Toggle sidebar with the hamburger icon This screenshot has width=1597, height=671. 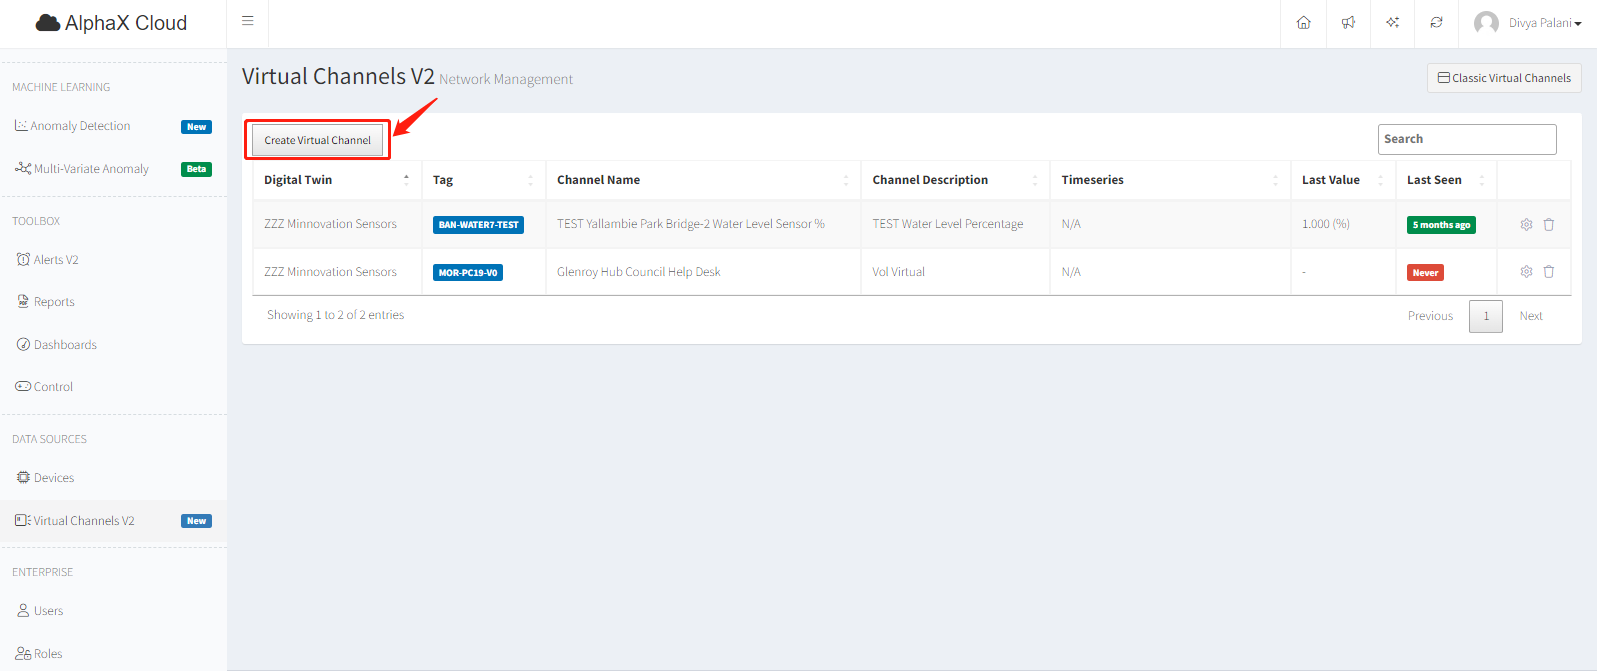pos(248,21)
